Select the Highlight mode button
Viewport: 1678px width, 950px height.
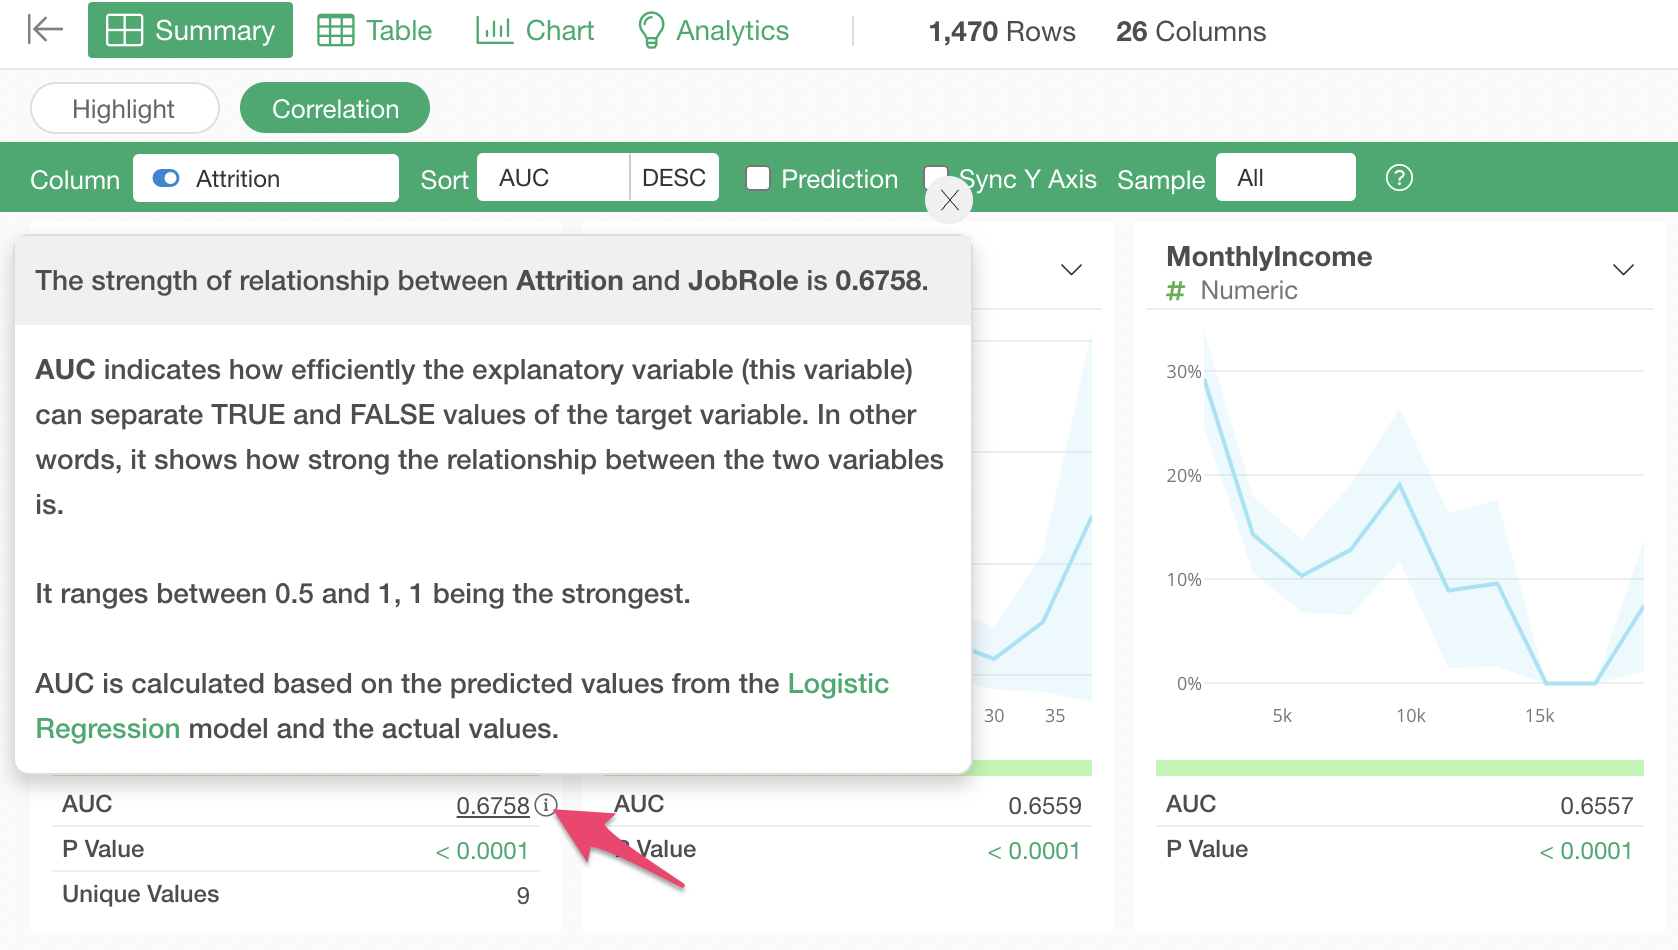click(x=124, y=108)
